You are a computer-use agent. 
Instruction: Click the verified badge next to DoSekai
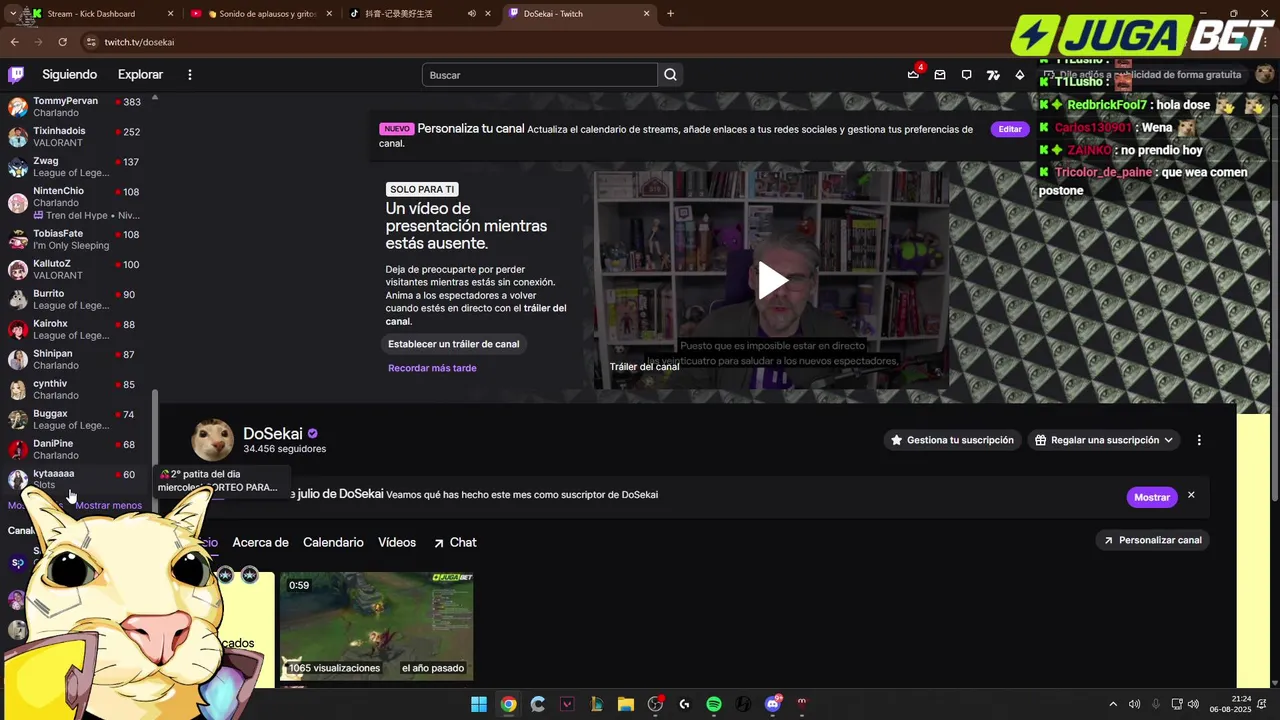[x=313, y=434]
